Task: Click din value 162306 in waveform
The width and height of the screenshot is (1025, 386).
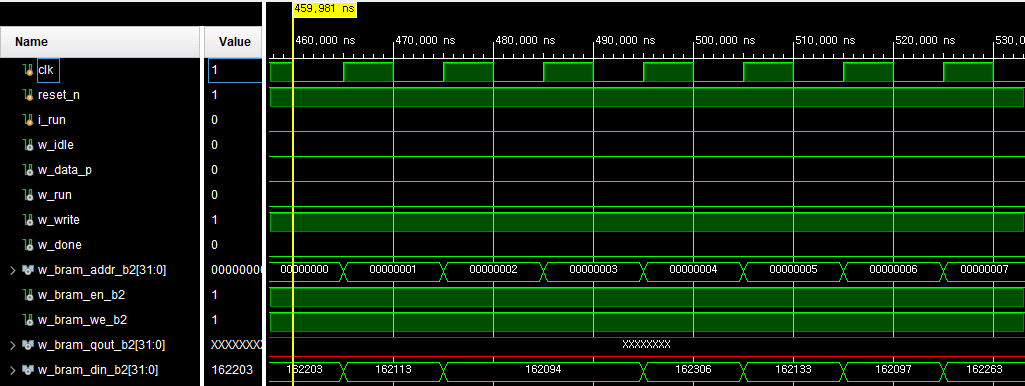Action: pyautogui.click(x=693, y=370)
